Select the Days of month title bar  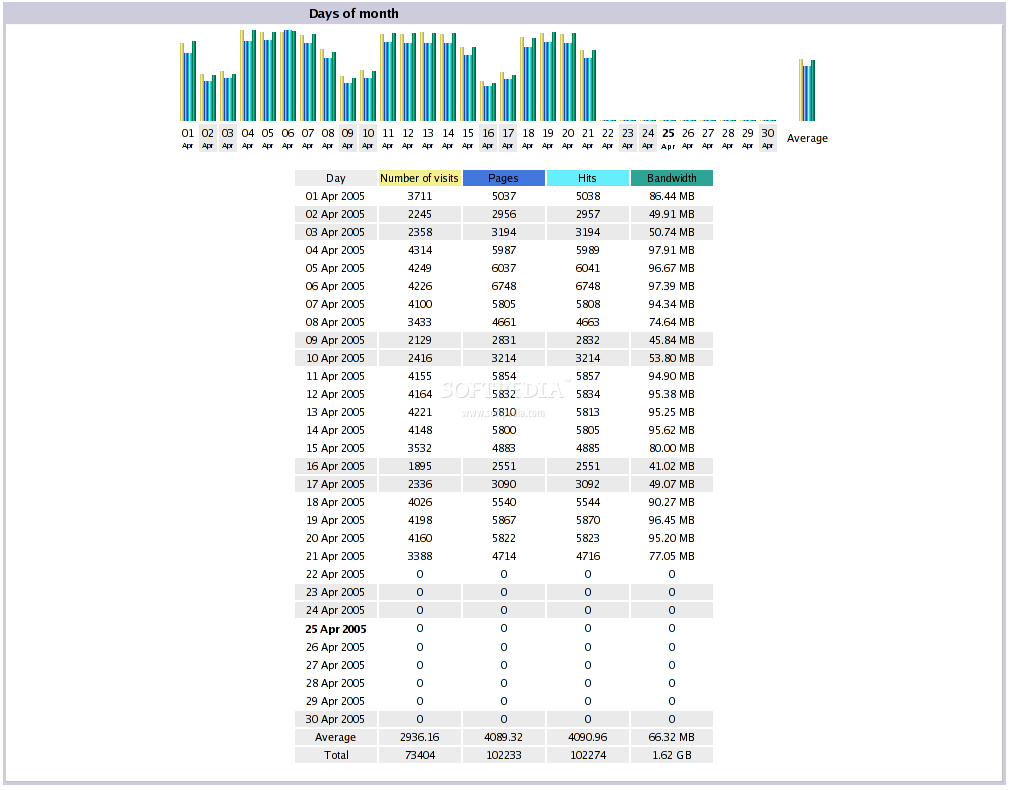352,13
